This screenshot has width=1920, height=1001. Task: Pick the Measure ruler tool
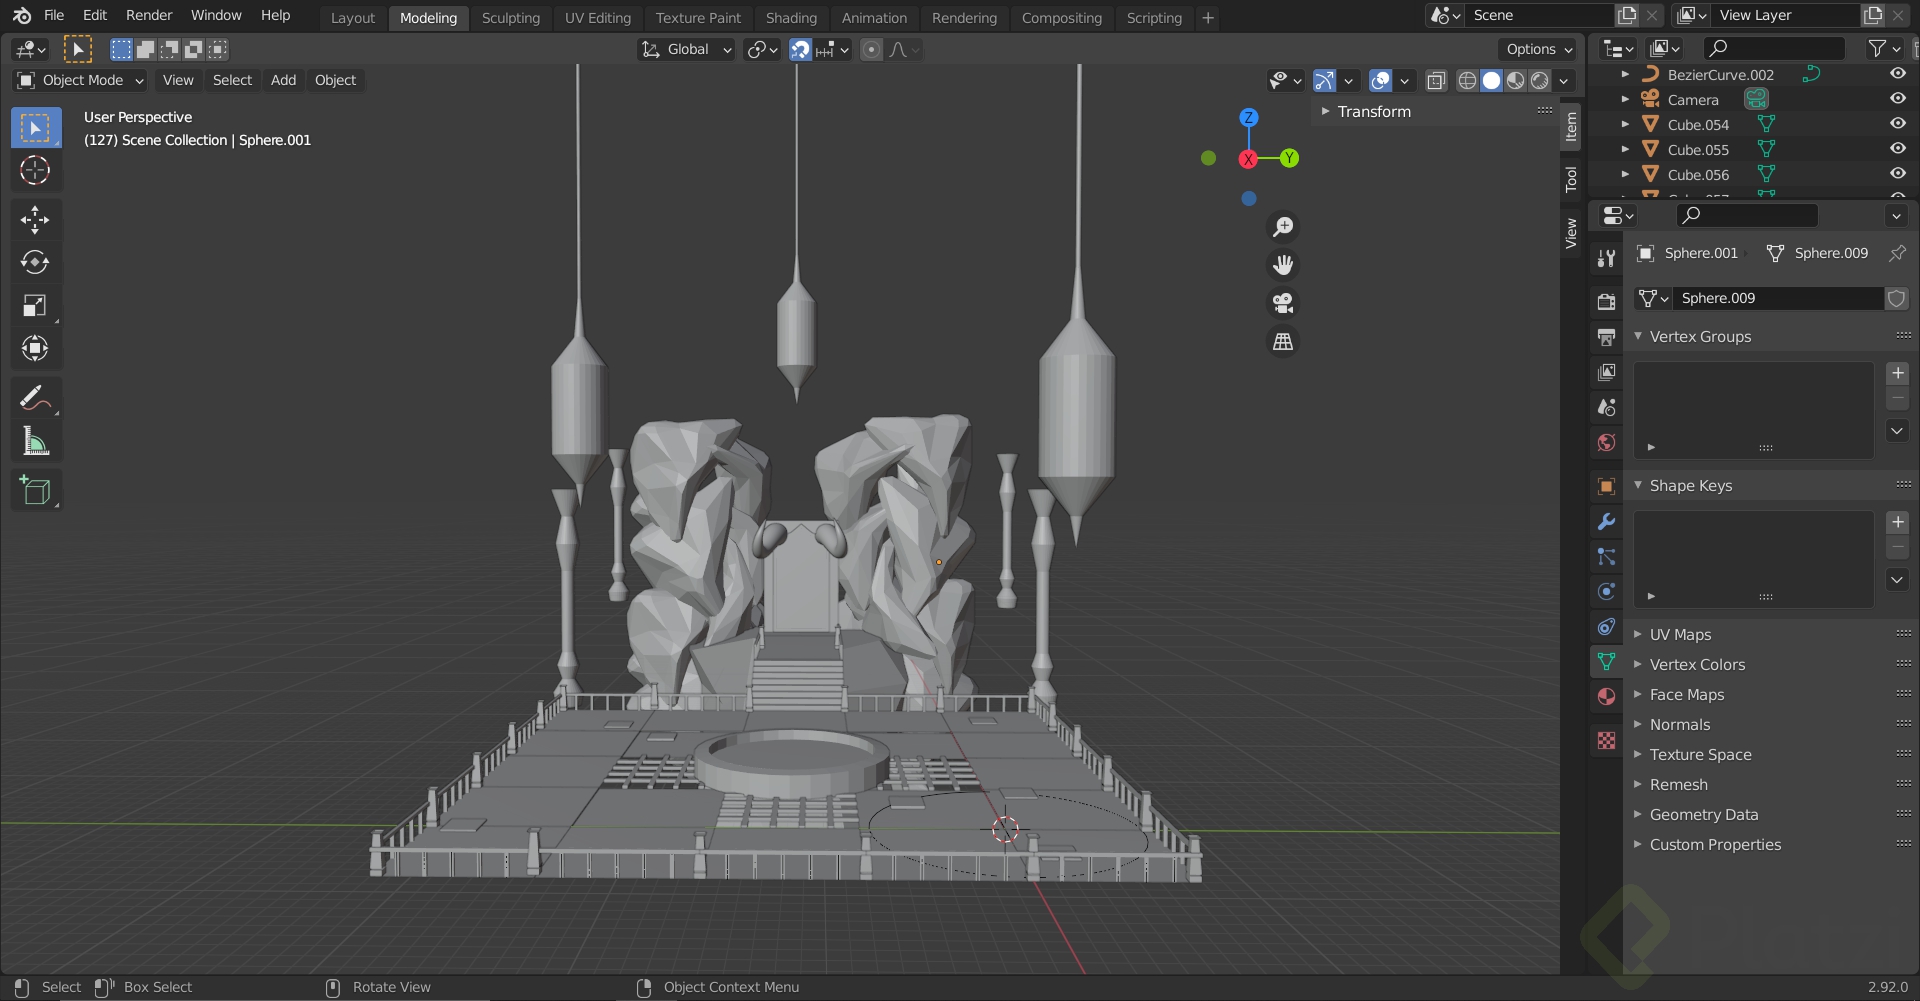tap(35, 441)
